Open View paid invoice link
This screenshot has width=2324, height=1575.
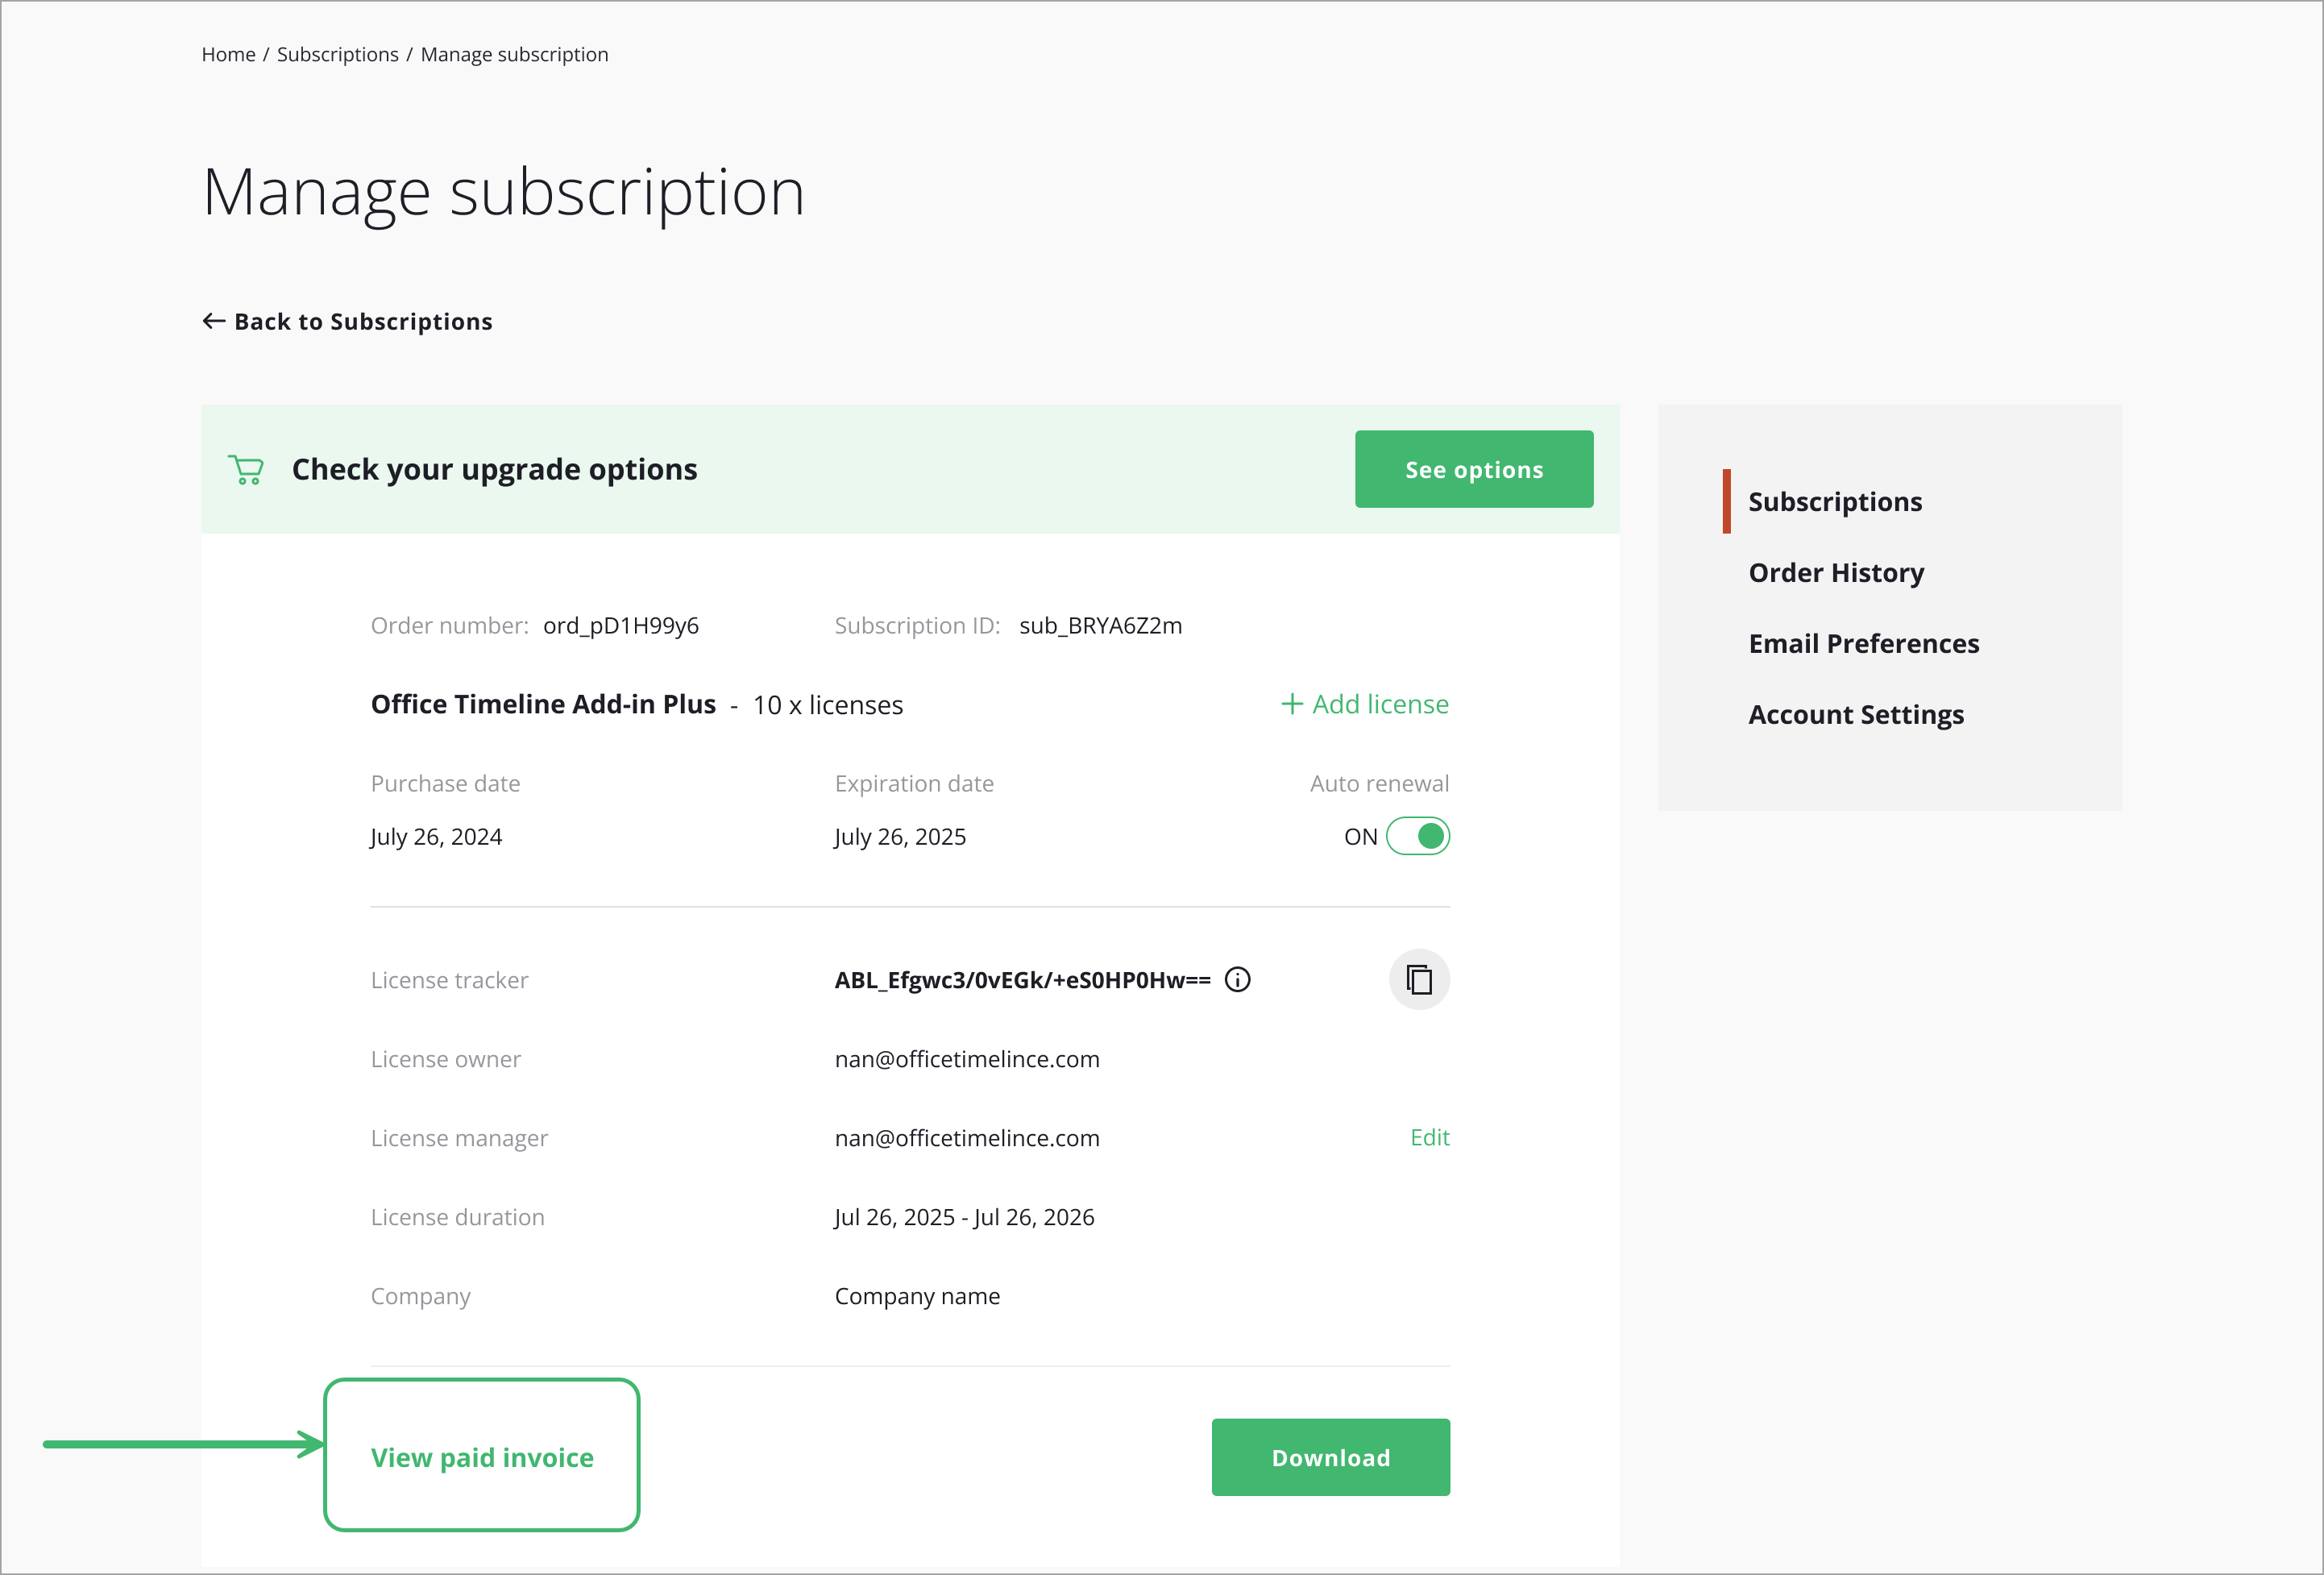coord(482,1457)
